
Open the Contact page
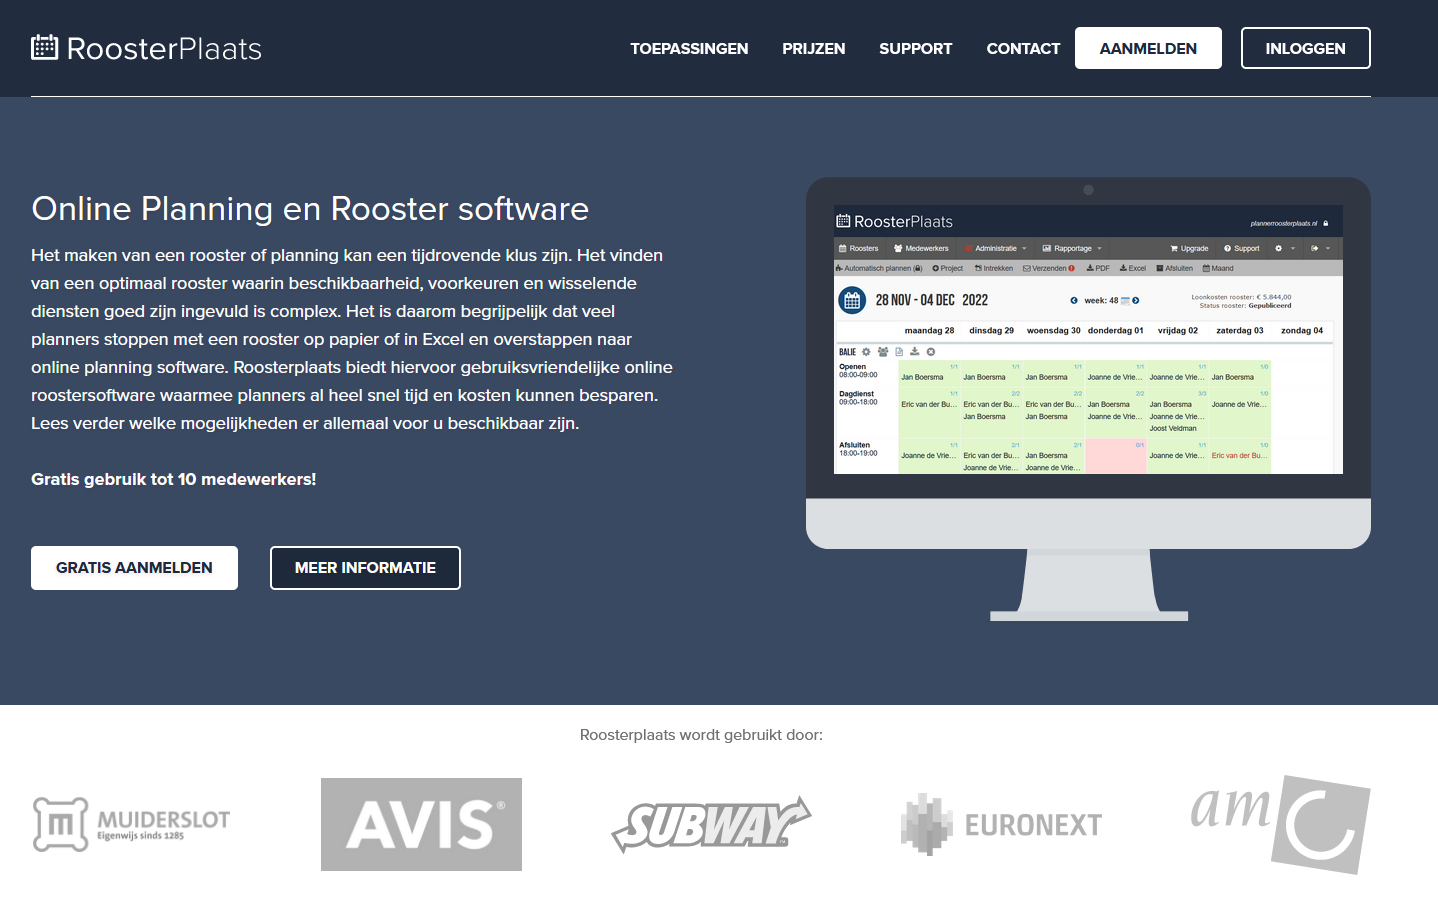pyautogui.click(x=1023, y=48)
